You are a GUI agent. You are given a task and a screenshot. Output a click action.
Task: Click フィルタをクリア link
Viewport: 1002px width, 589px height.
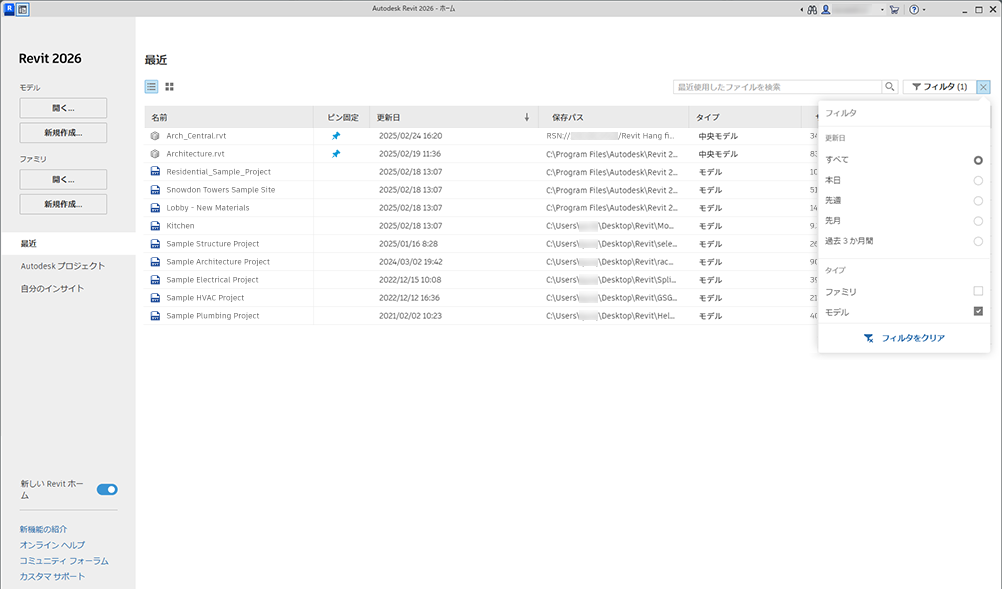tap(913, 338)
